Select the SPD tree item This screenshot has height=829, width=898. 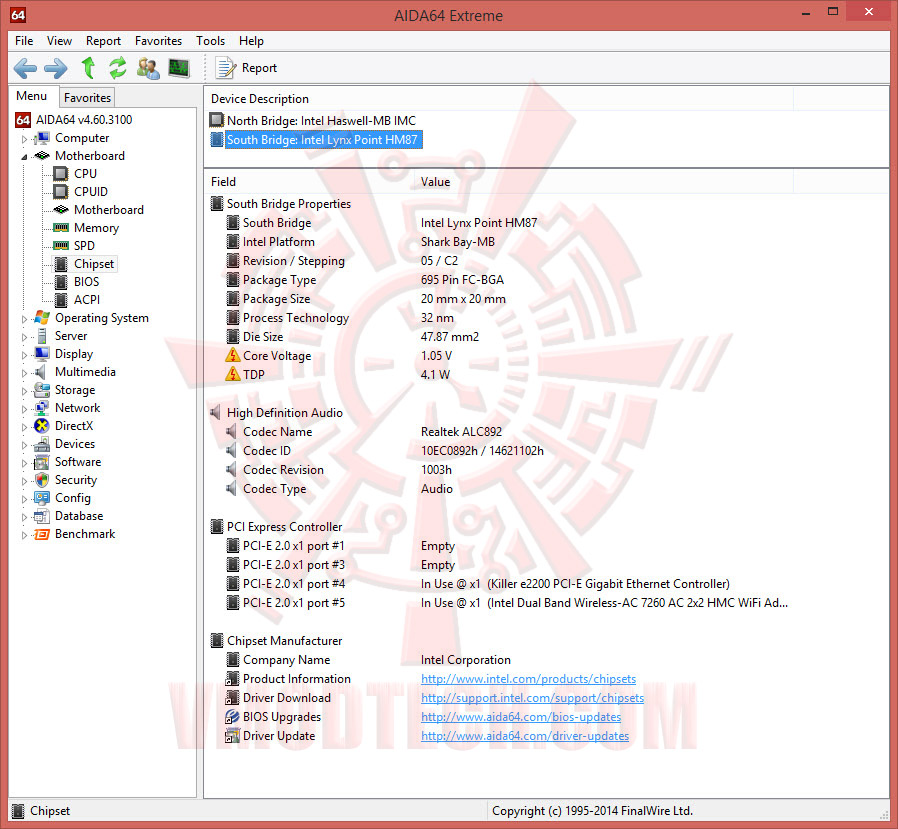click(x=84, y=246)
